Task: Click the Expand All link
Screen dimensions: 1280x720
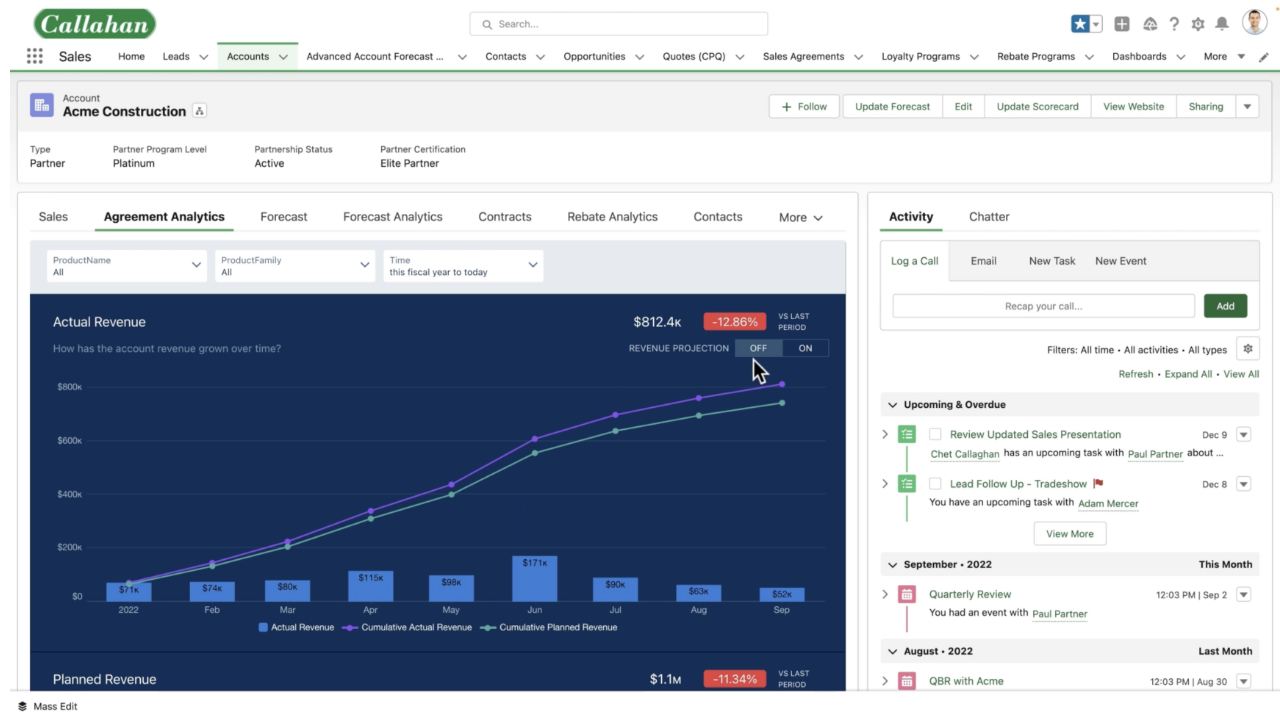Action: [1188, 374]
